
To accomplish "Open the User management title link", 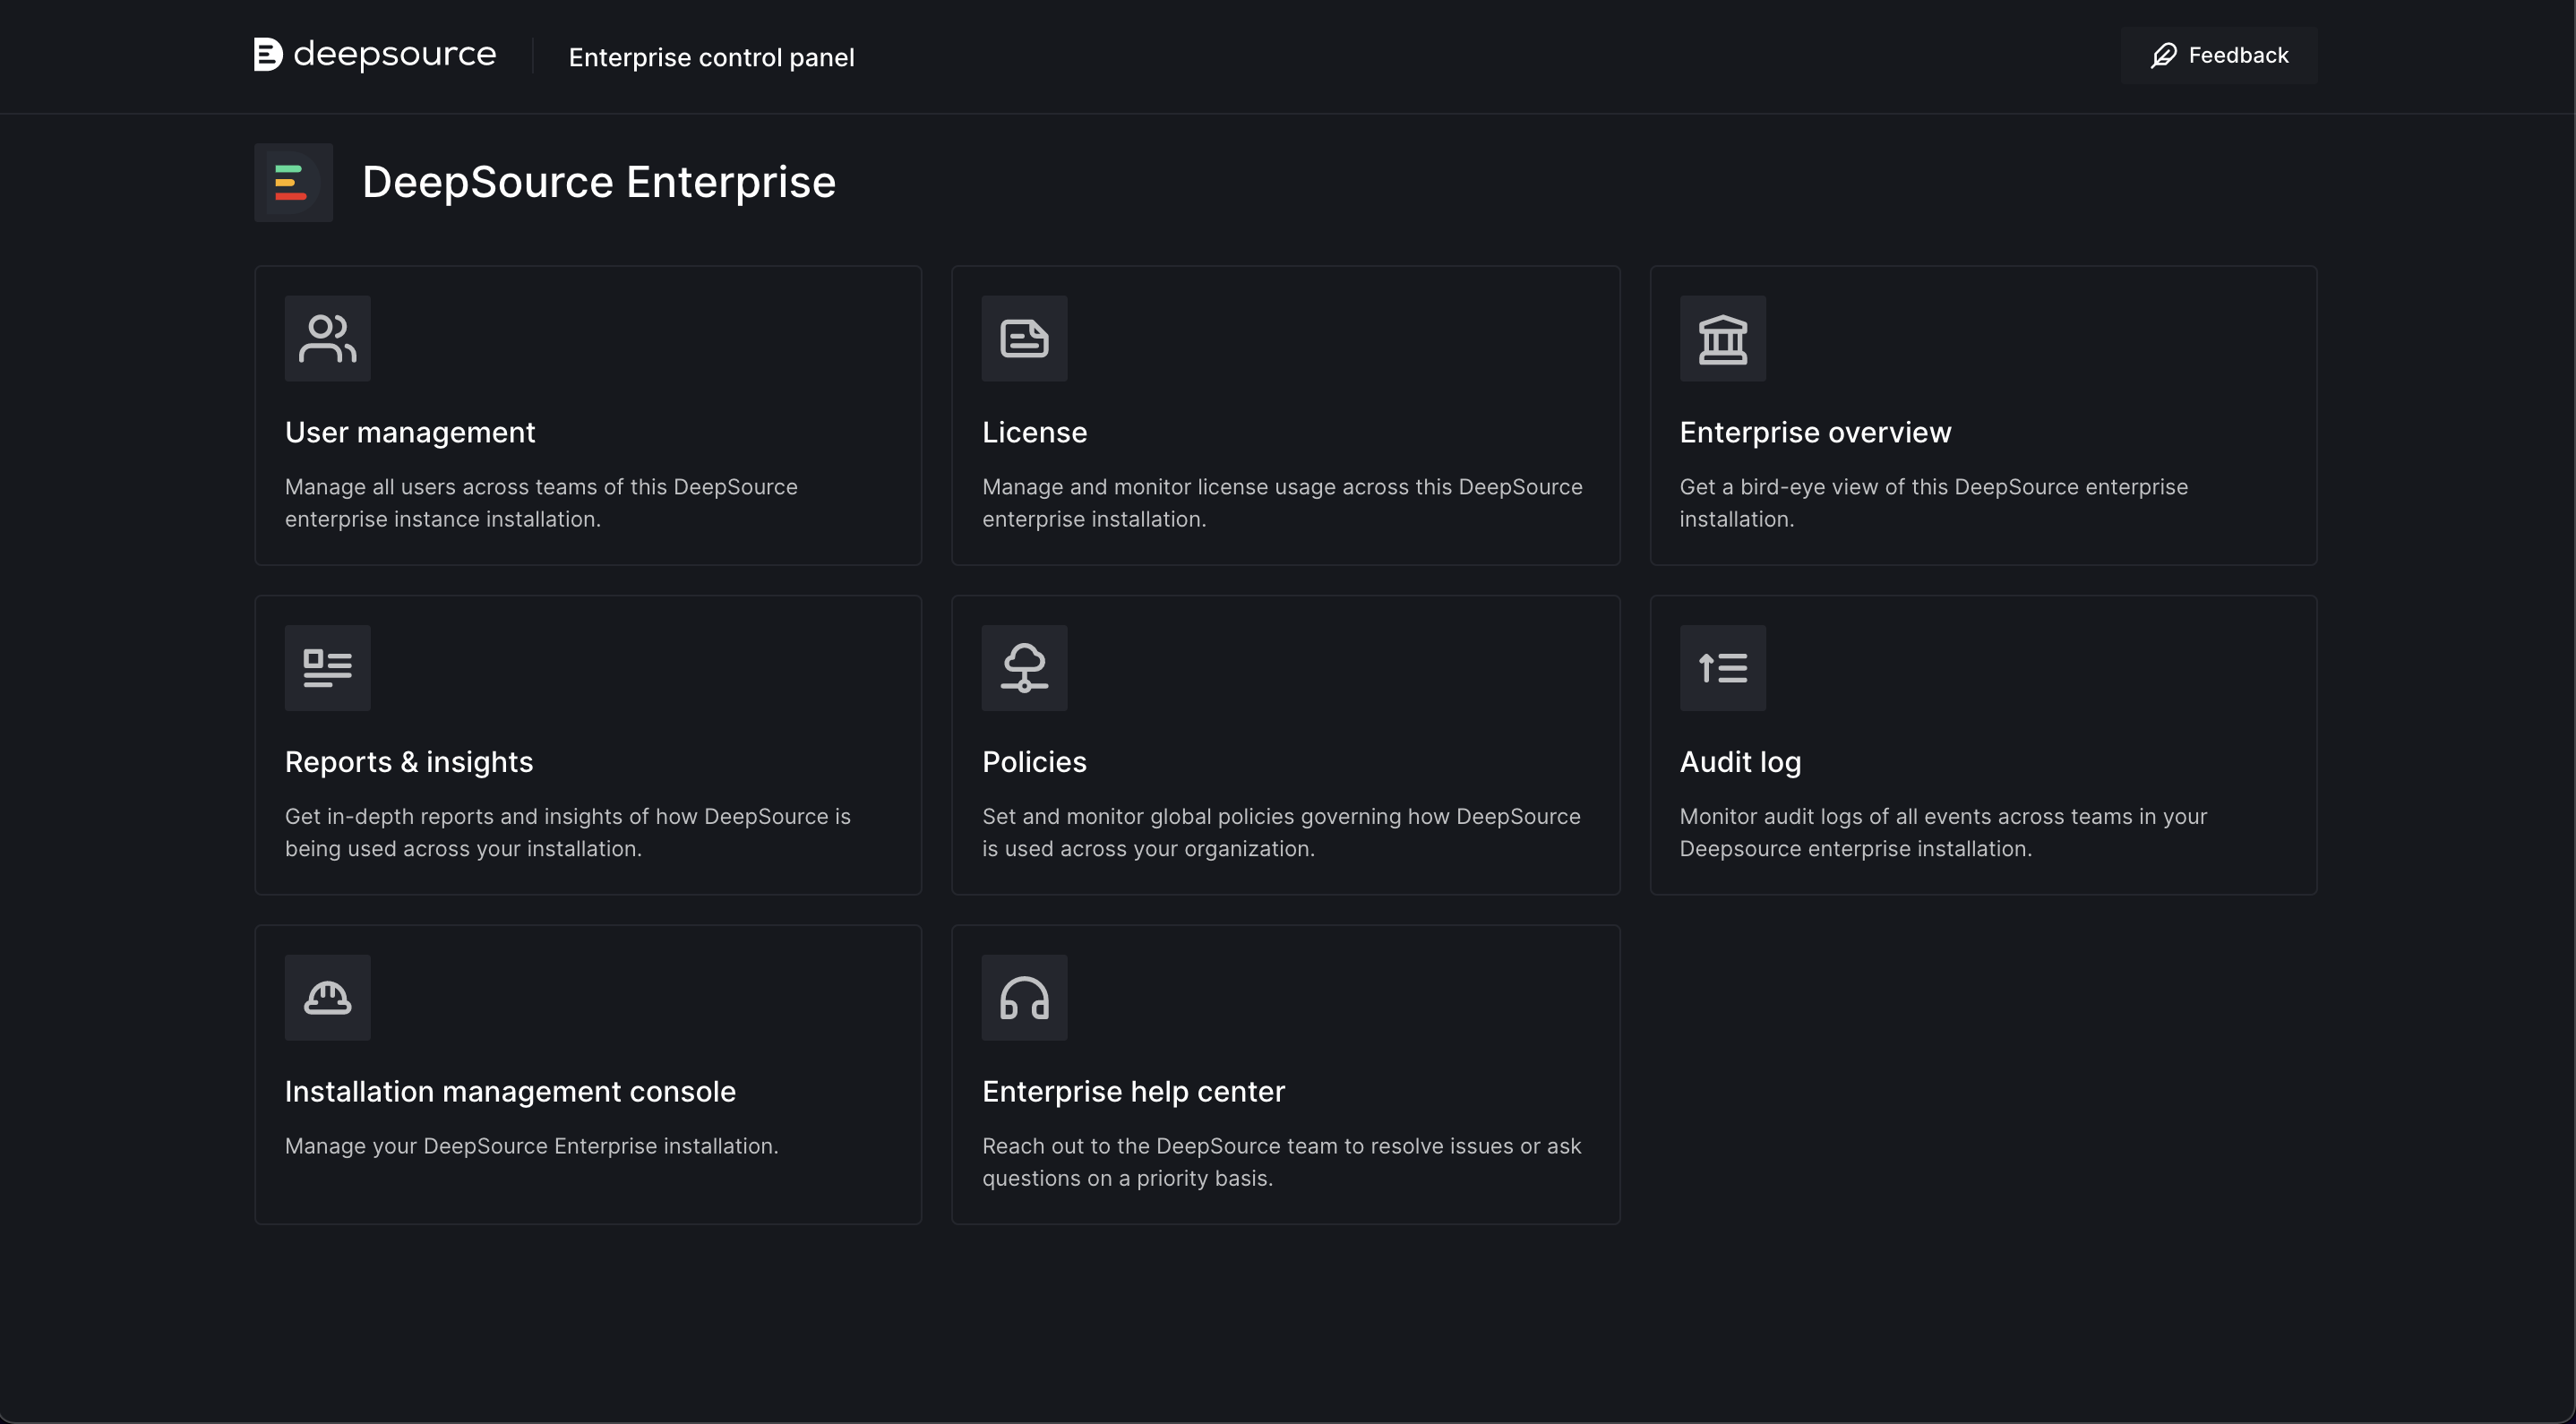I will tap(410, 432).
